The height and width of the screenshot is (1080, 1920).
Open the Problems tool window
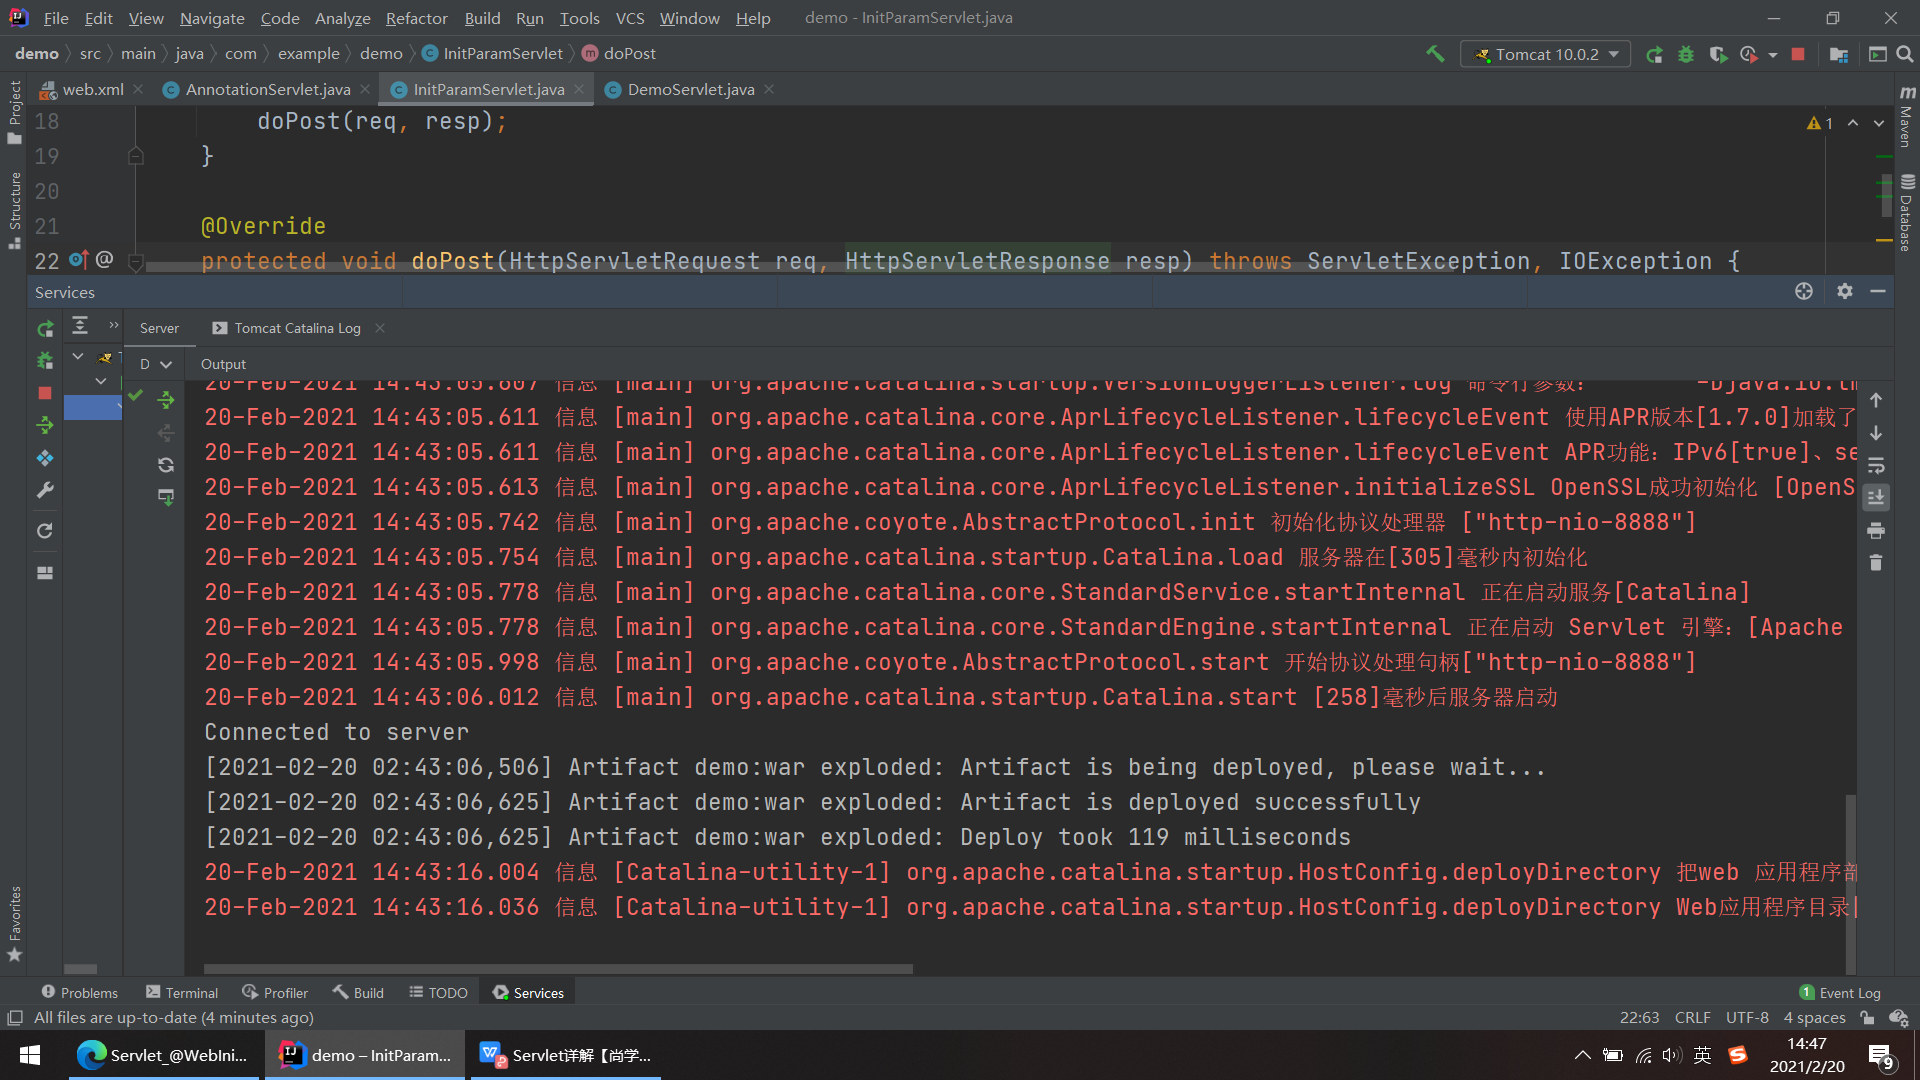[79, 993]
